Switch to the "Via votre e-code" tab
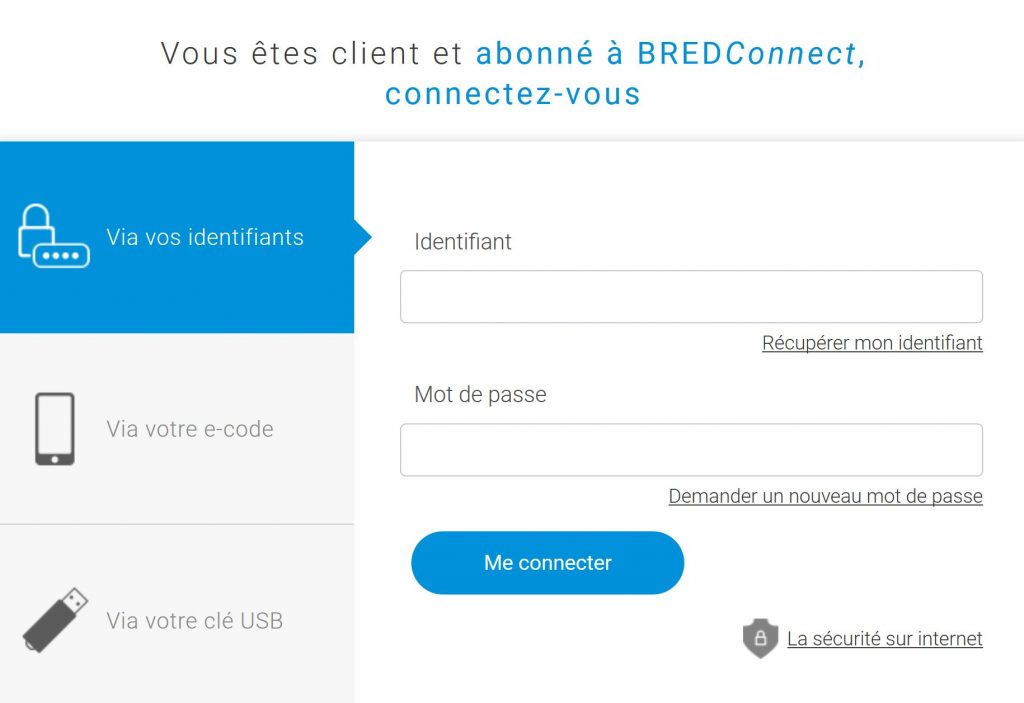 coord(190,430)
